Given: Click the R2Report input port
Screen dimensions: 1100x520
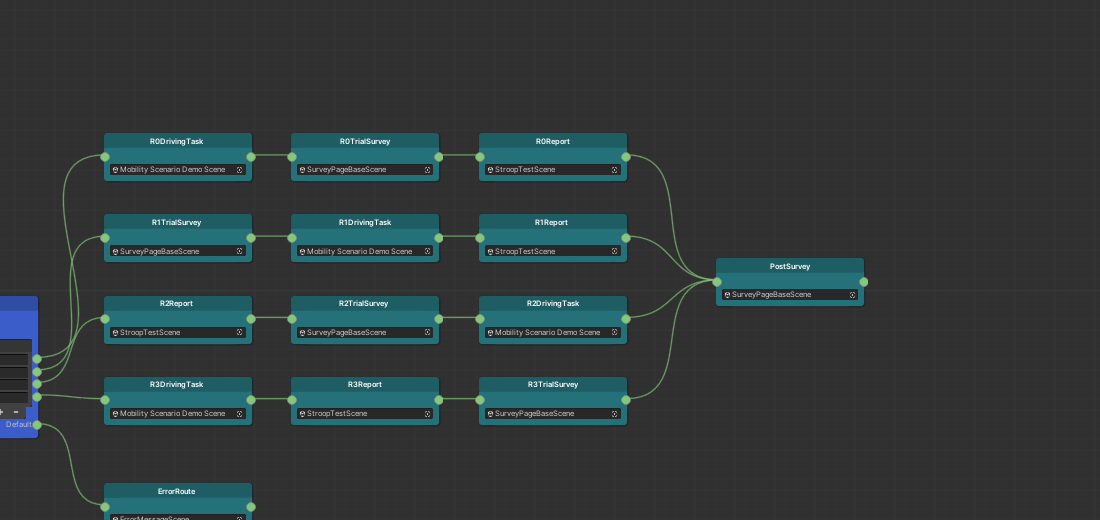Looking at the screenshot, I should (x=105, y=319).
